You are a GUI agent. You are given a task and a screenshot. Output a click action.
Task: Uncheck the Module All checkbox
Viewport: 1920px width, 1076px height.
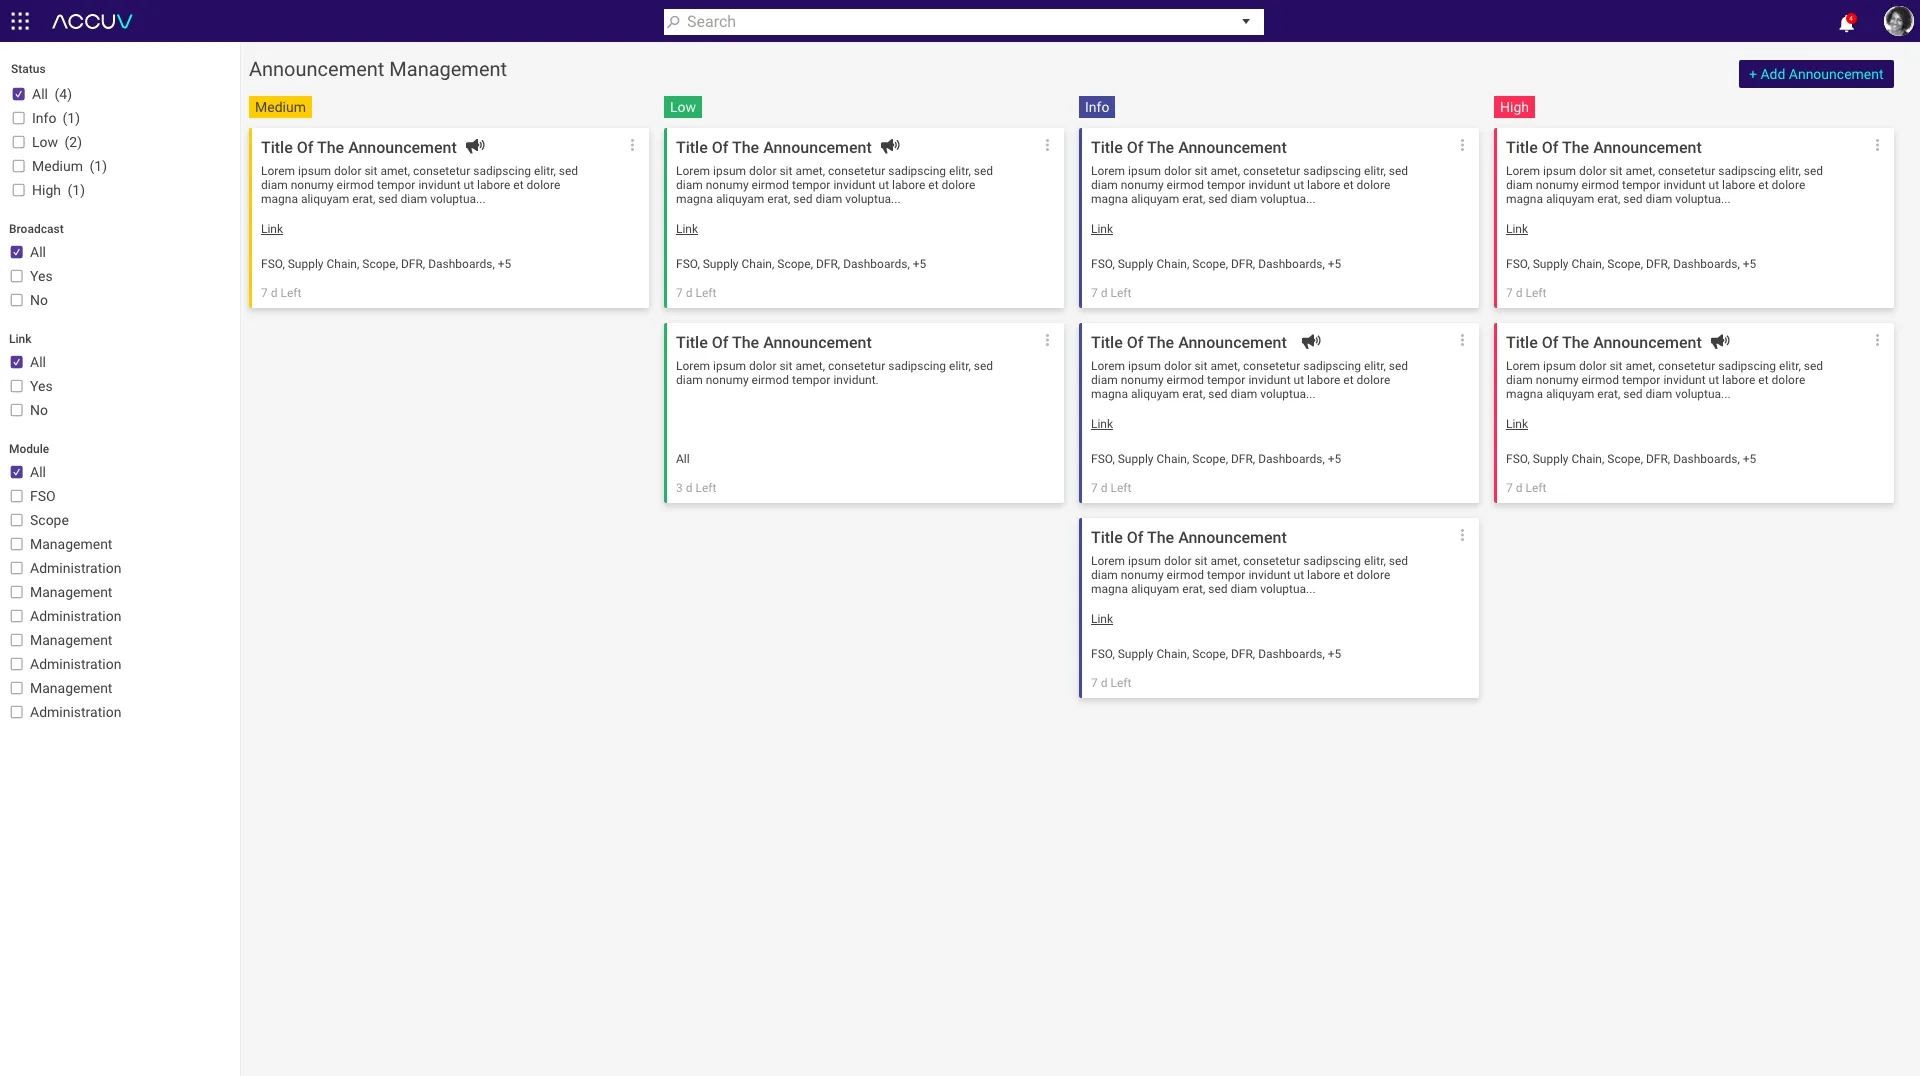click(16, 472)
